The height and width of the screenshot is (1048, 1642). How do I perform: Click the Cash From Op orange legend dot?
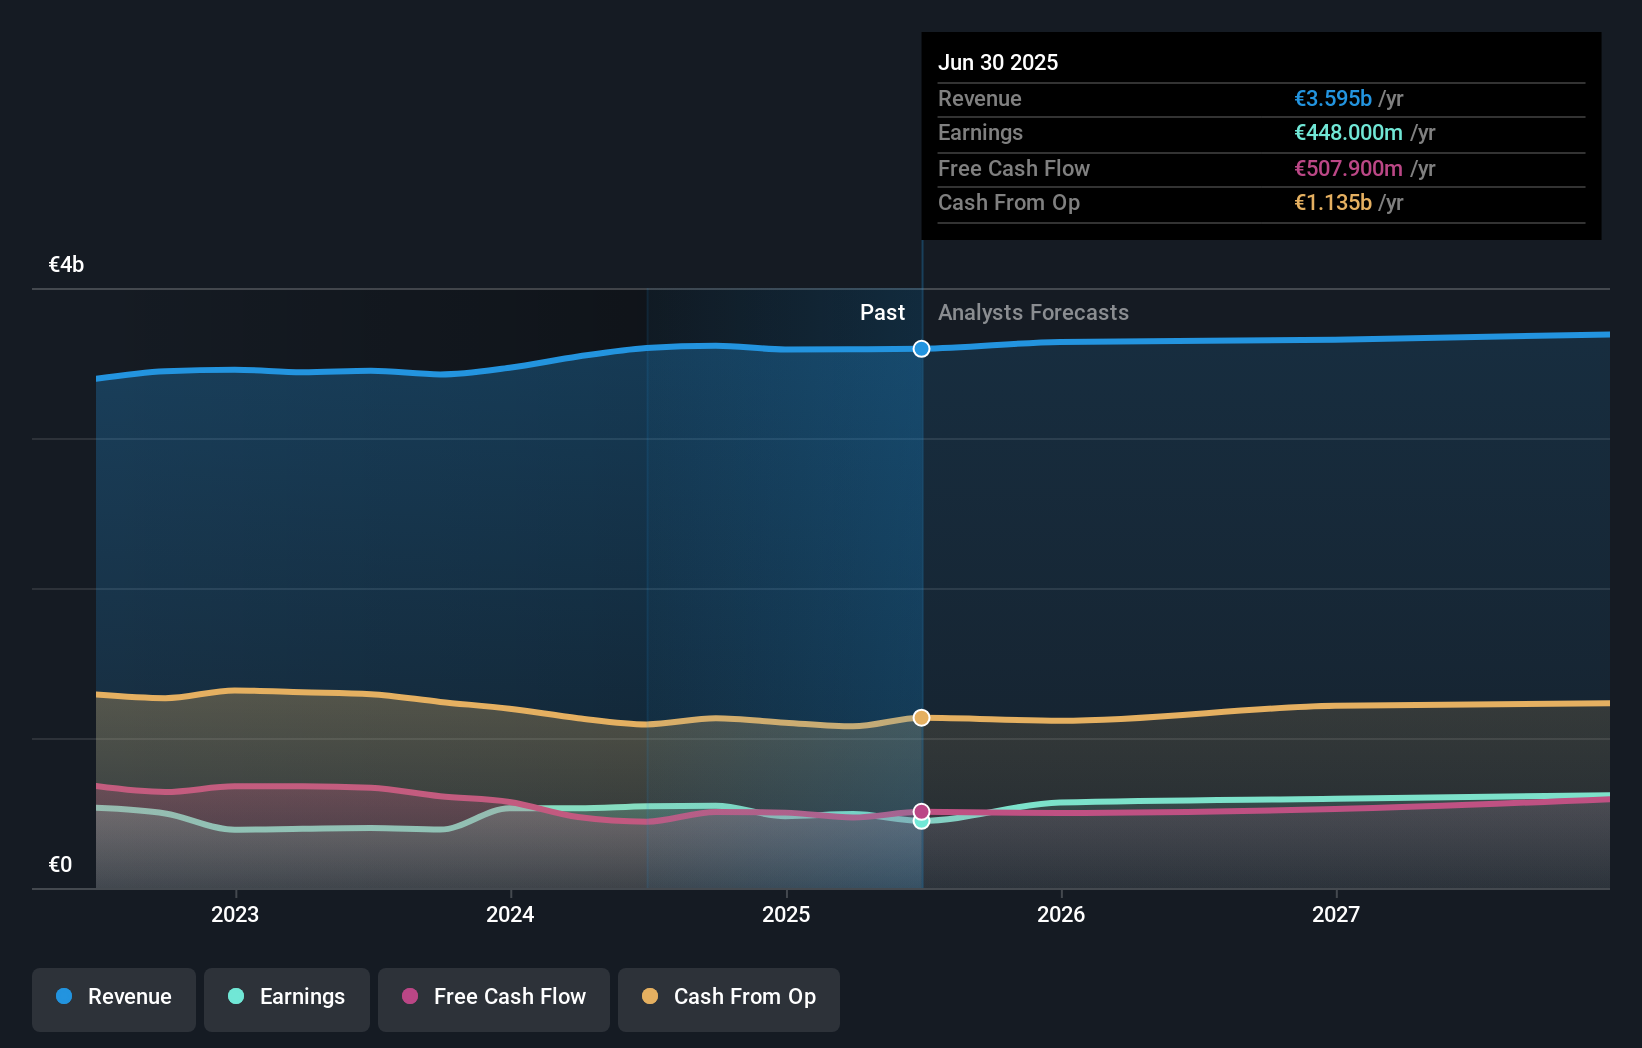(x=650, y=997)
